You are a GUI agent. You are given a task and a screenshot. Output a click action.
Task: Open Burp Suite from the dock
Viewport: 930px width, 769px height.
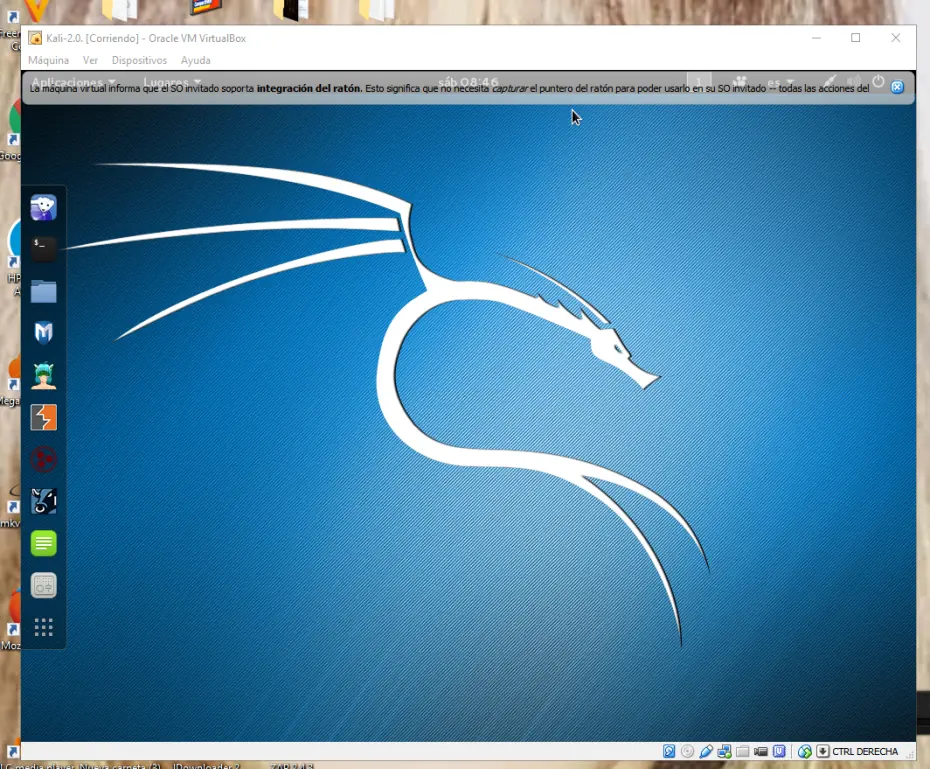43,417
